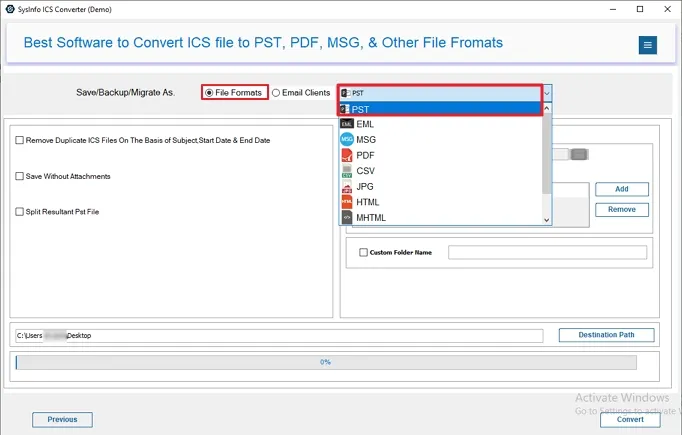The height and width of the screenshot is (435, 682).
Task: Select the Email Clients radio button
Action: 275,93
